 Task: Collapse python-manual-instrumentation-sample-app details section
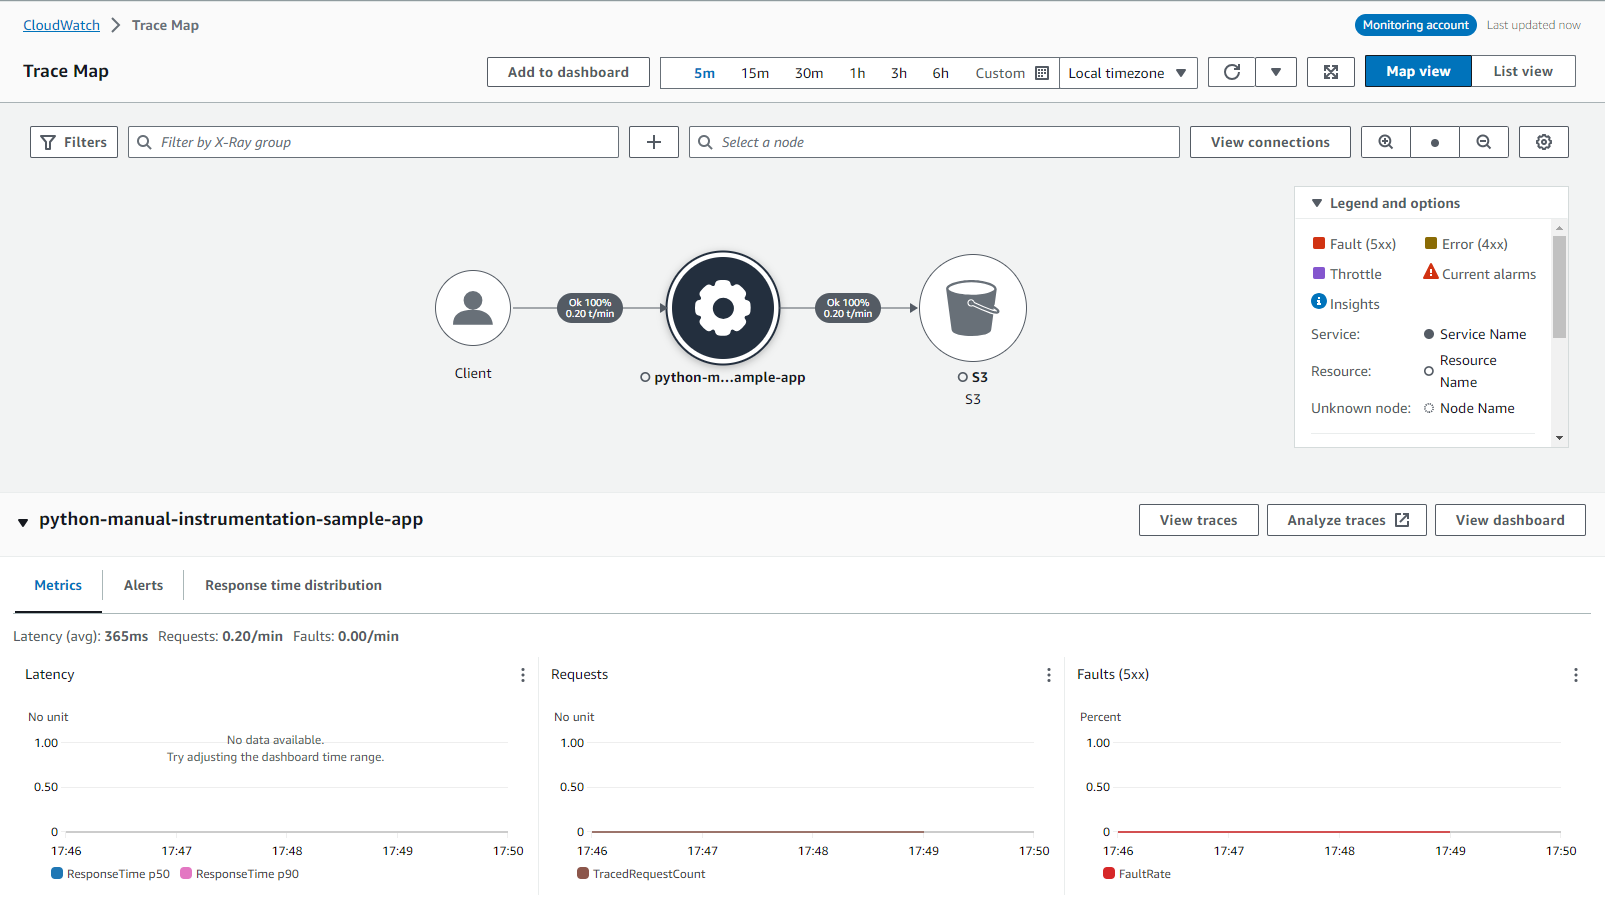(x=23, y=522)
